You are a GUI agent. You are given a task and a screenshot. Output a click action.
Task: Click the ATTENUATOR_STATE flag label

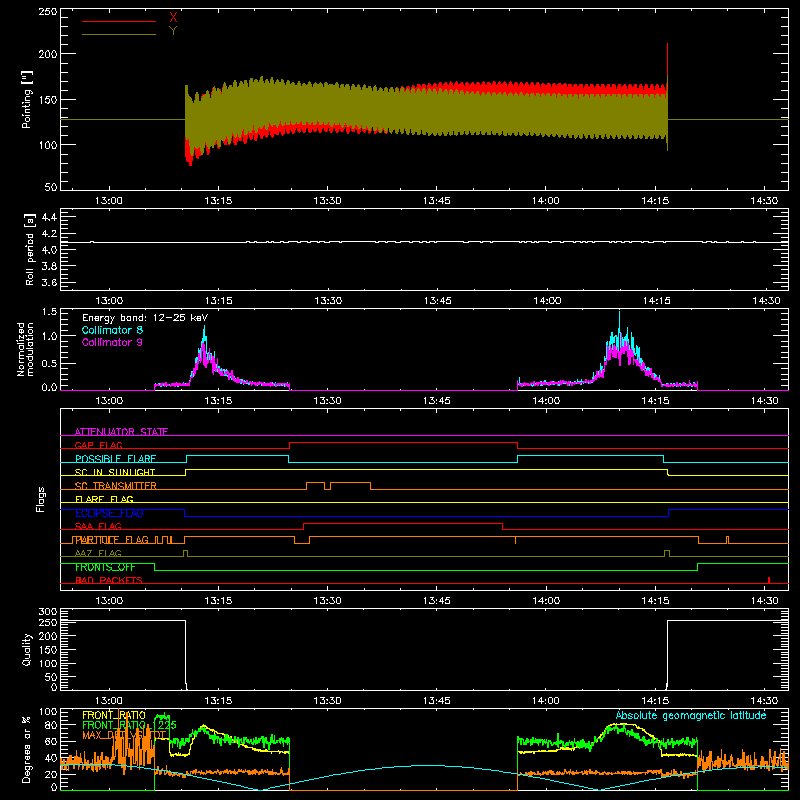(x=121, y=432)
